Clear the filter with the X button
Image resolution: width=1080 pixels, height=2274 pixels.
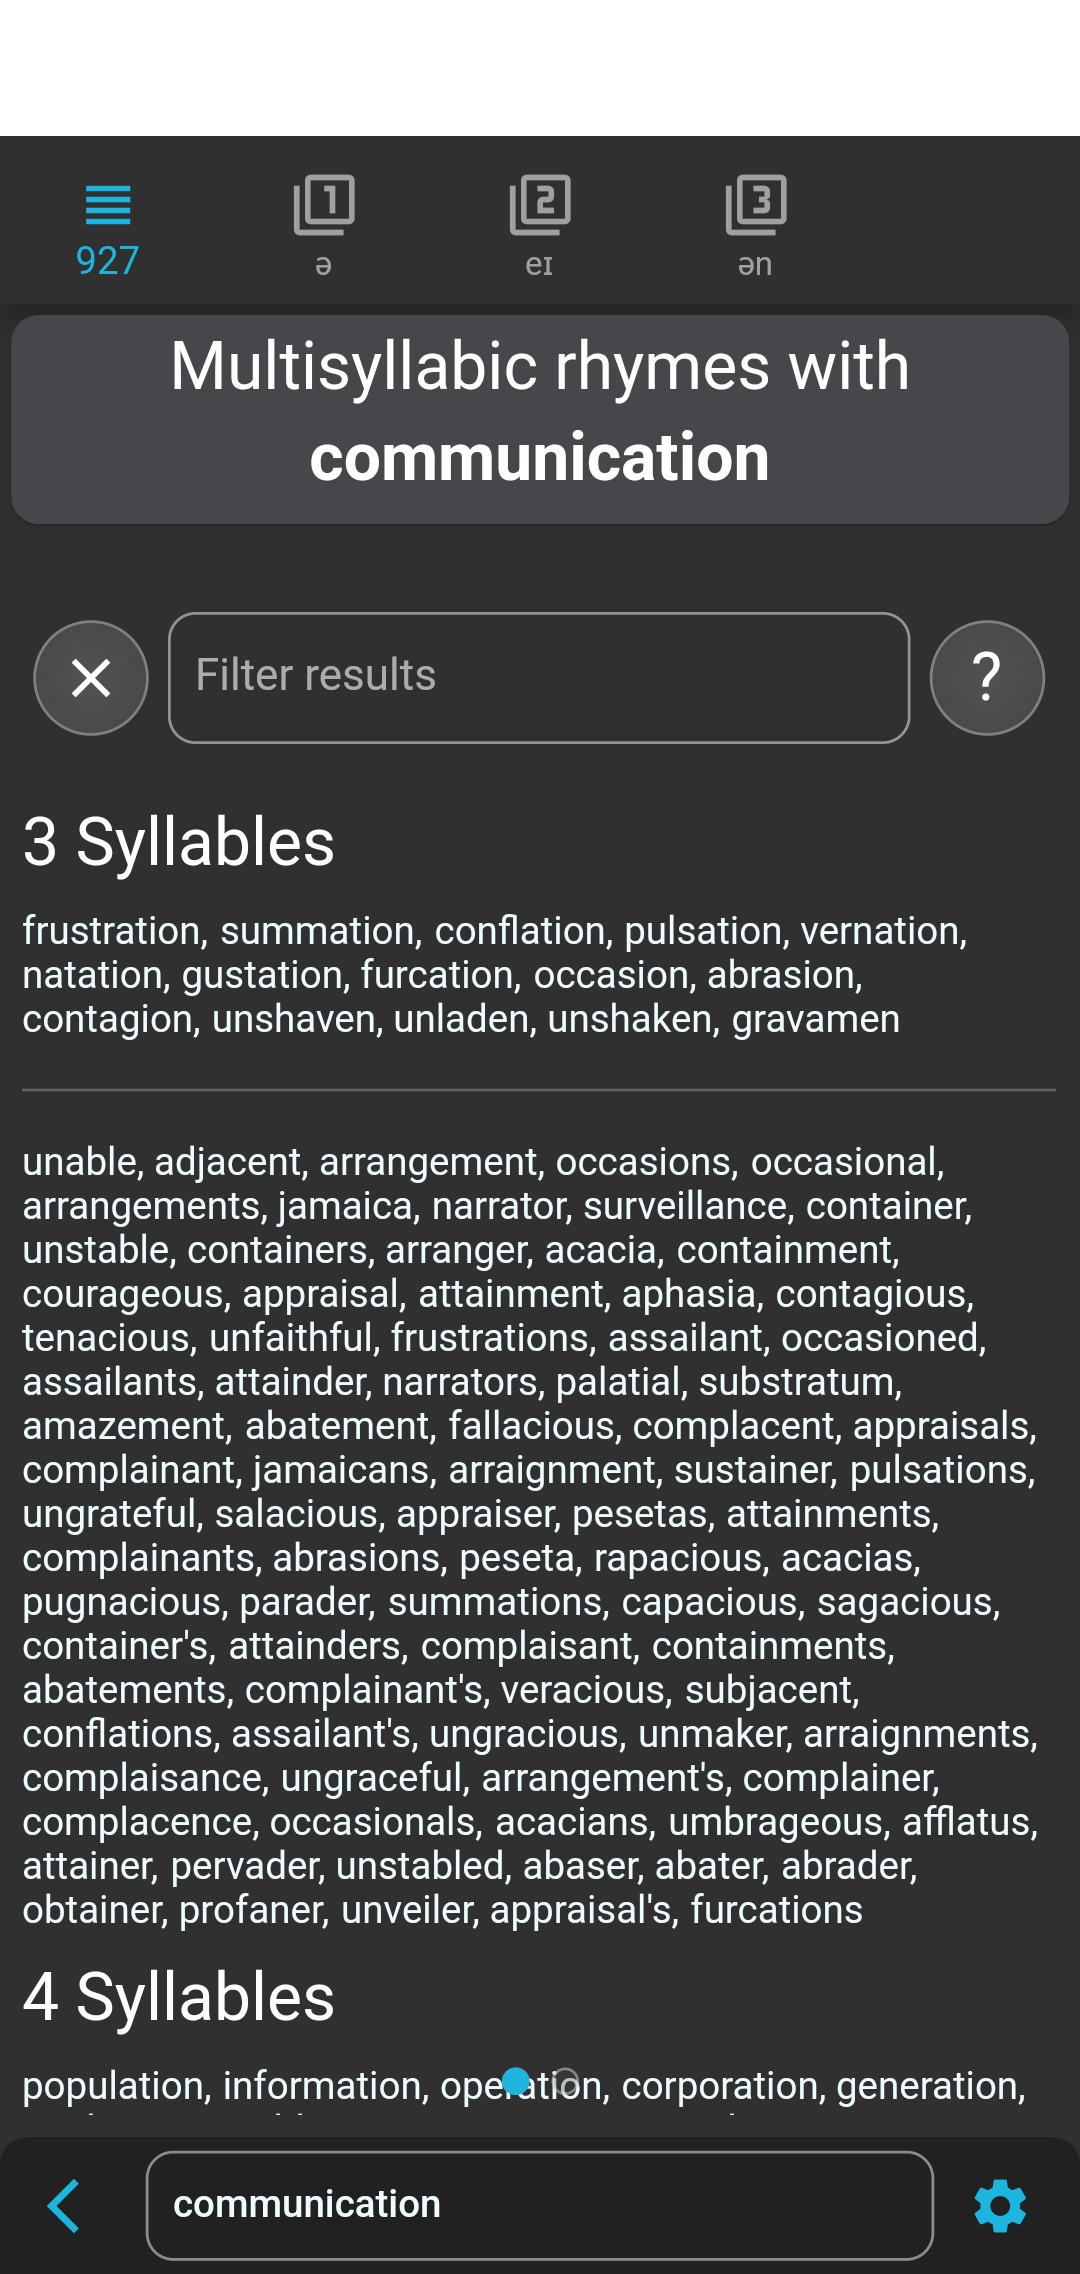(x=91, y=678)
